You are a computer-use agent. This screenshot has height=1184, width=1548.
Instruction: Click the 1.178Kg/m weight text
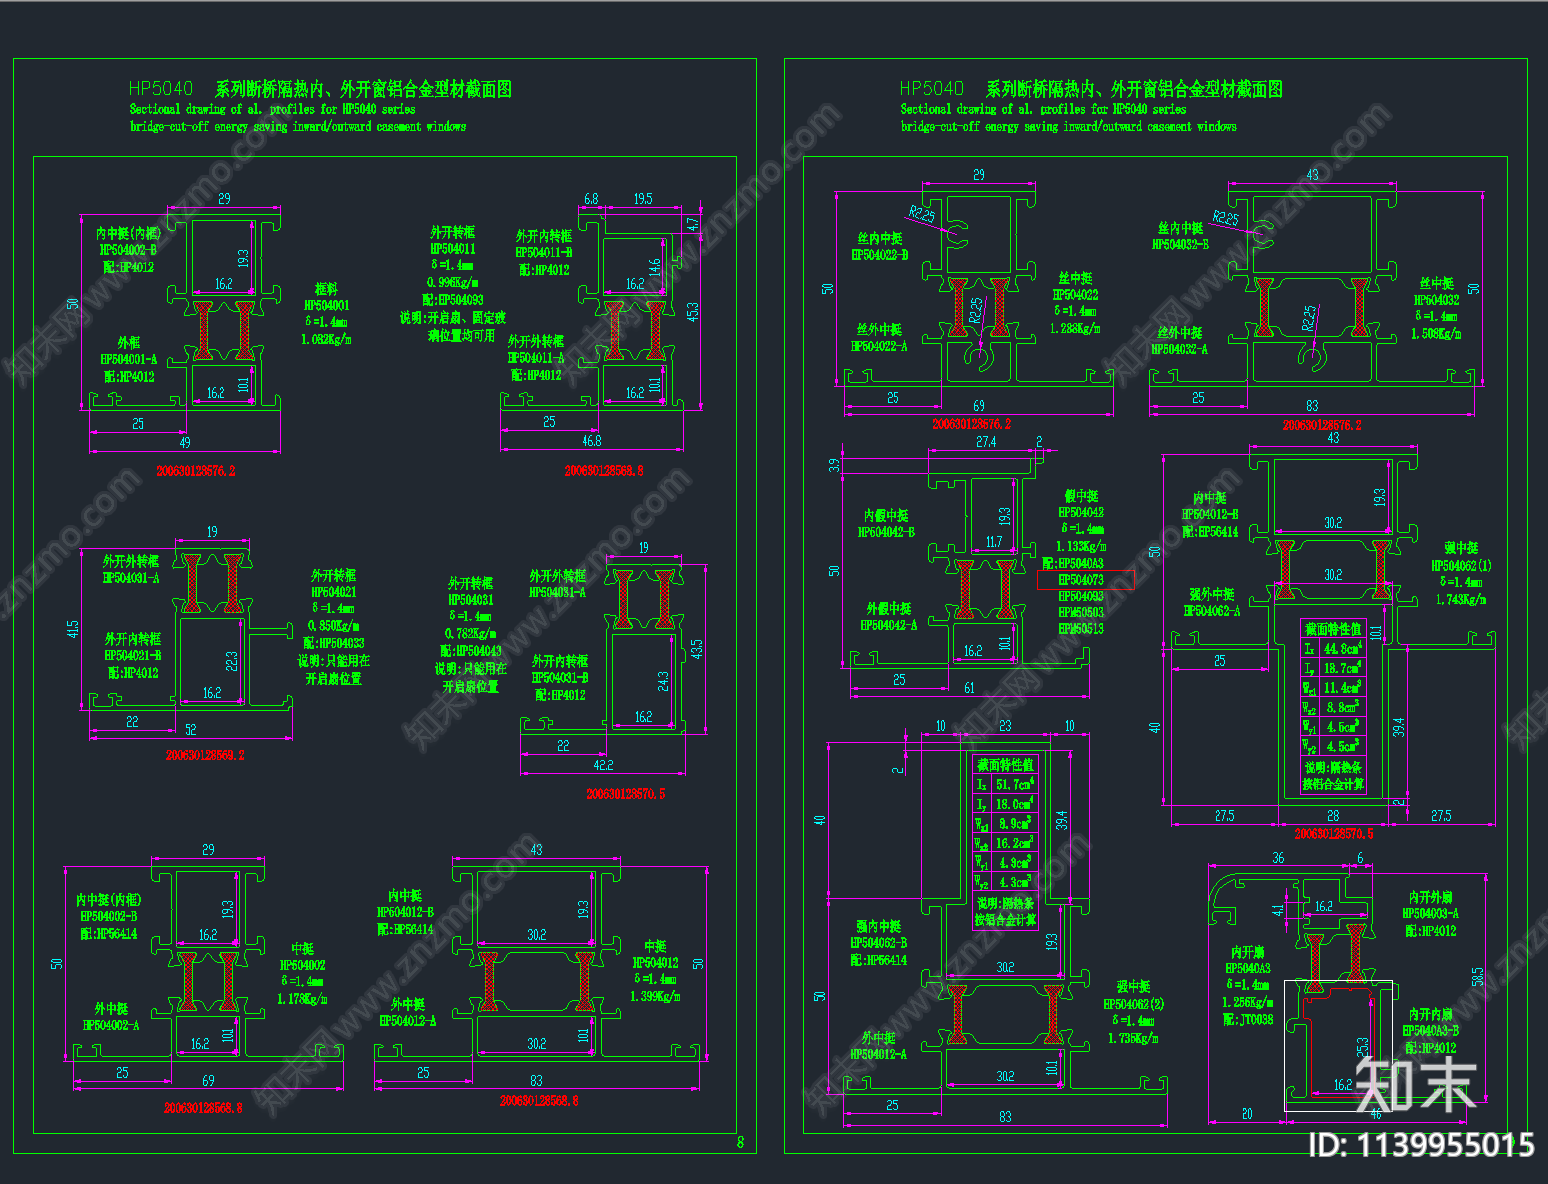tap(302, 999)
